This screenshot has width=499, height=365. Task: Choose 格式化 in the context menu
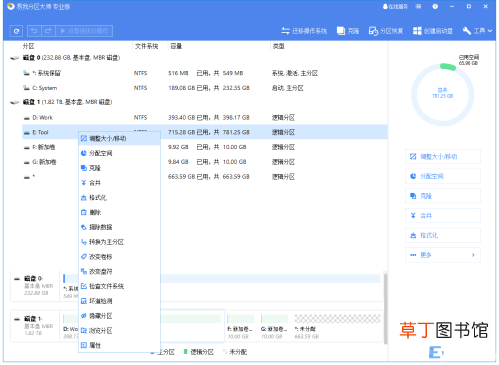tap(119, 197)
